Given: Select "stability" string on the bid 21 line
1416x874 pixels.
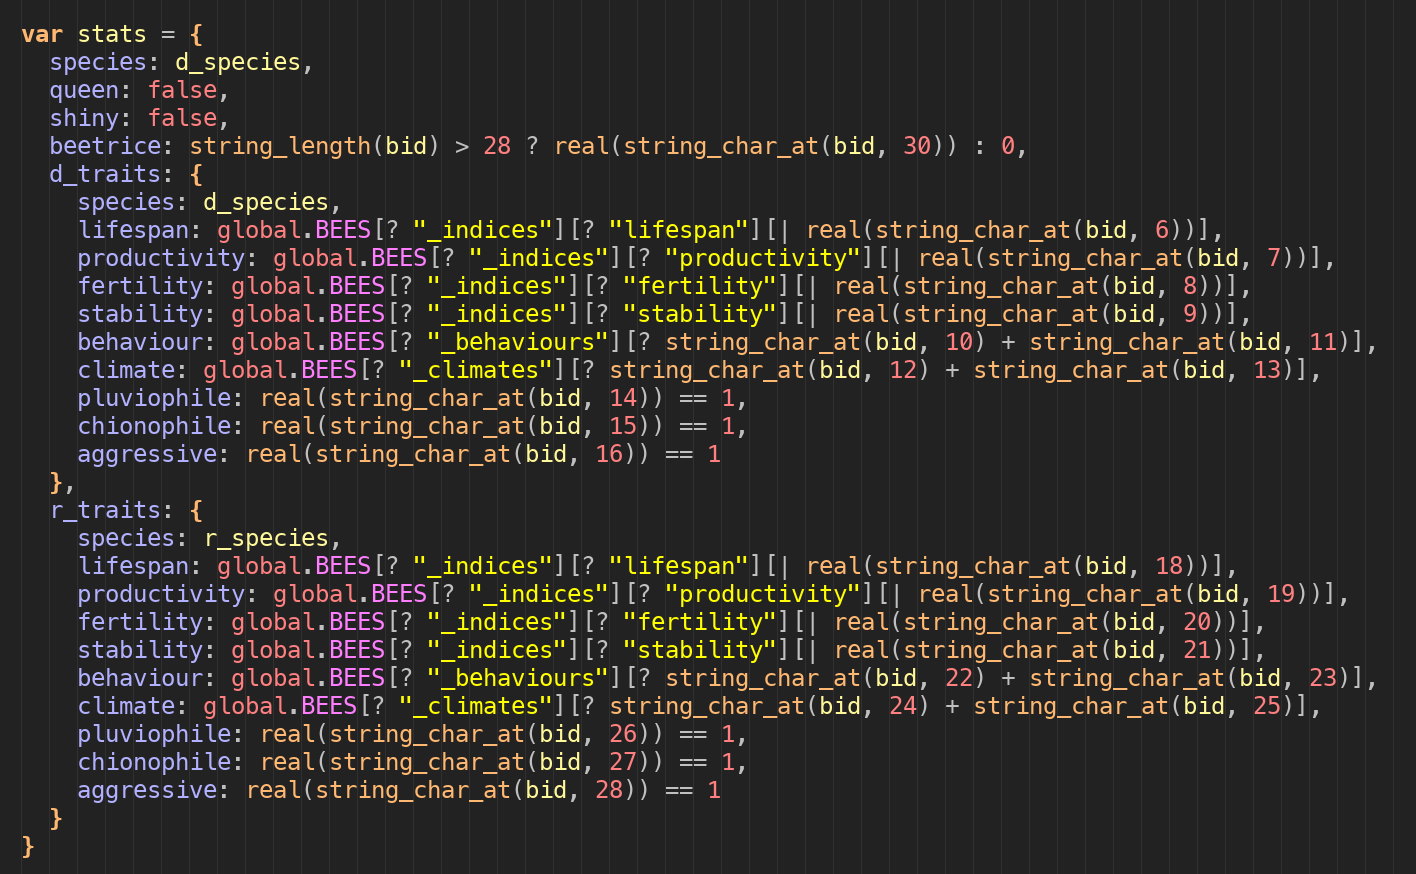Looking at the screenshot, I should 700,650.
